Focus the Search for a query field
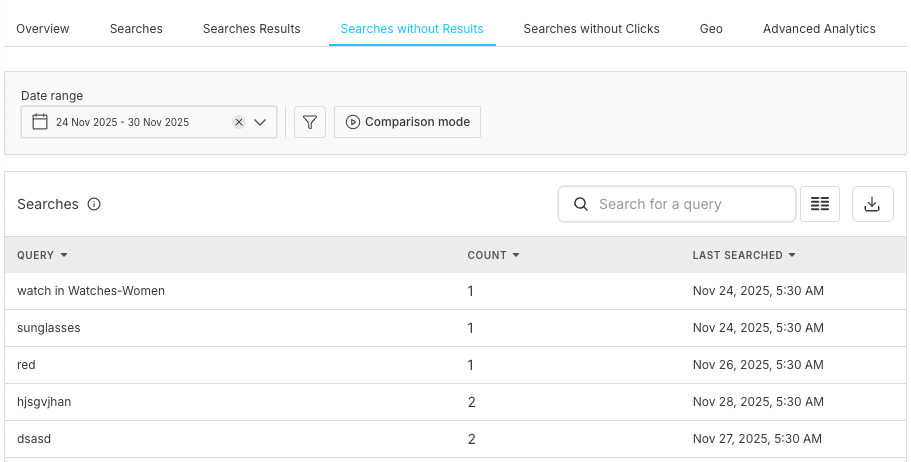This screenshot has width=911, height=462. [x=690, y=204]
